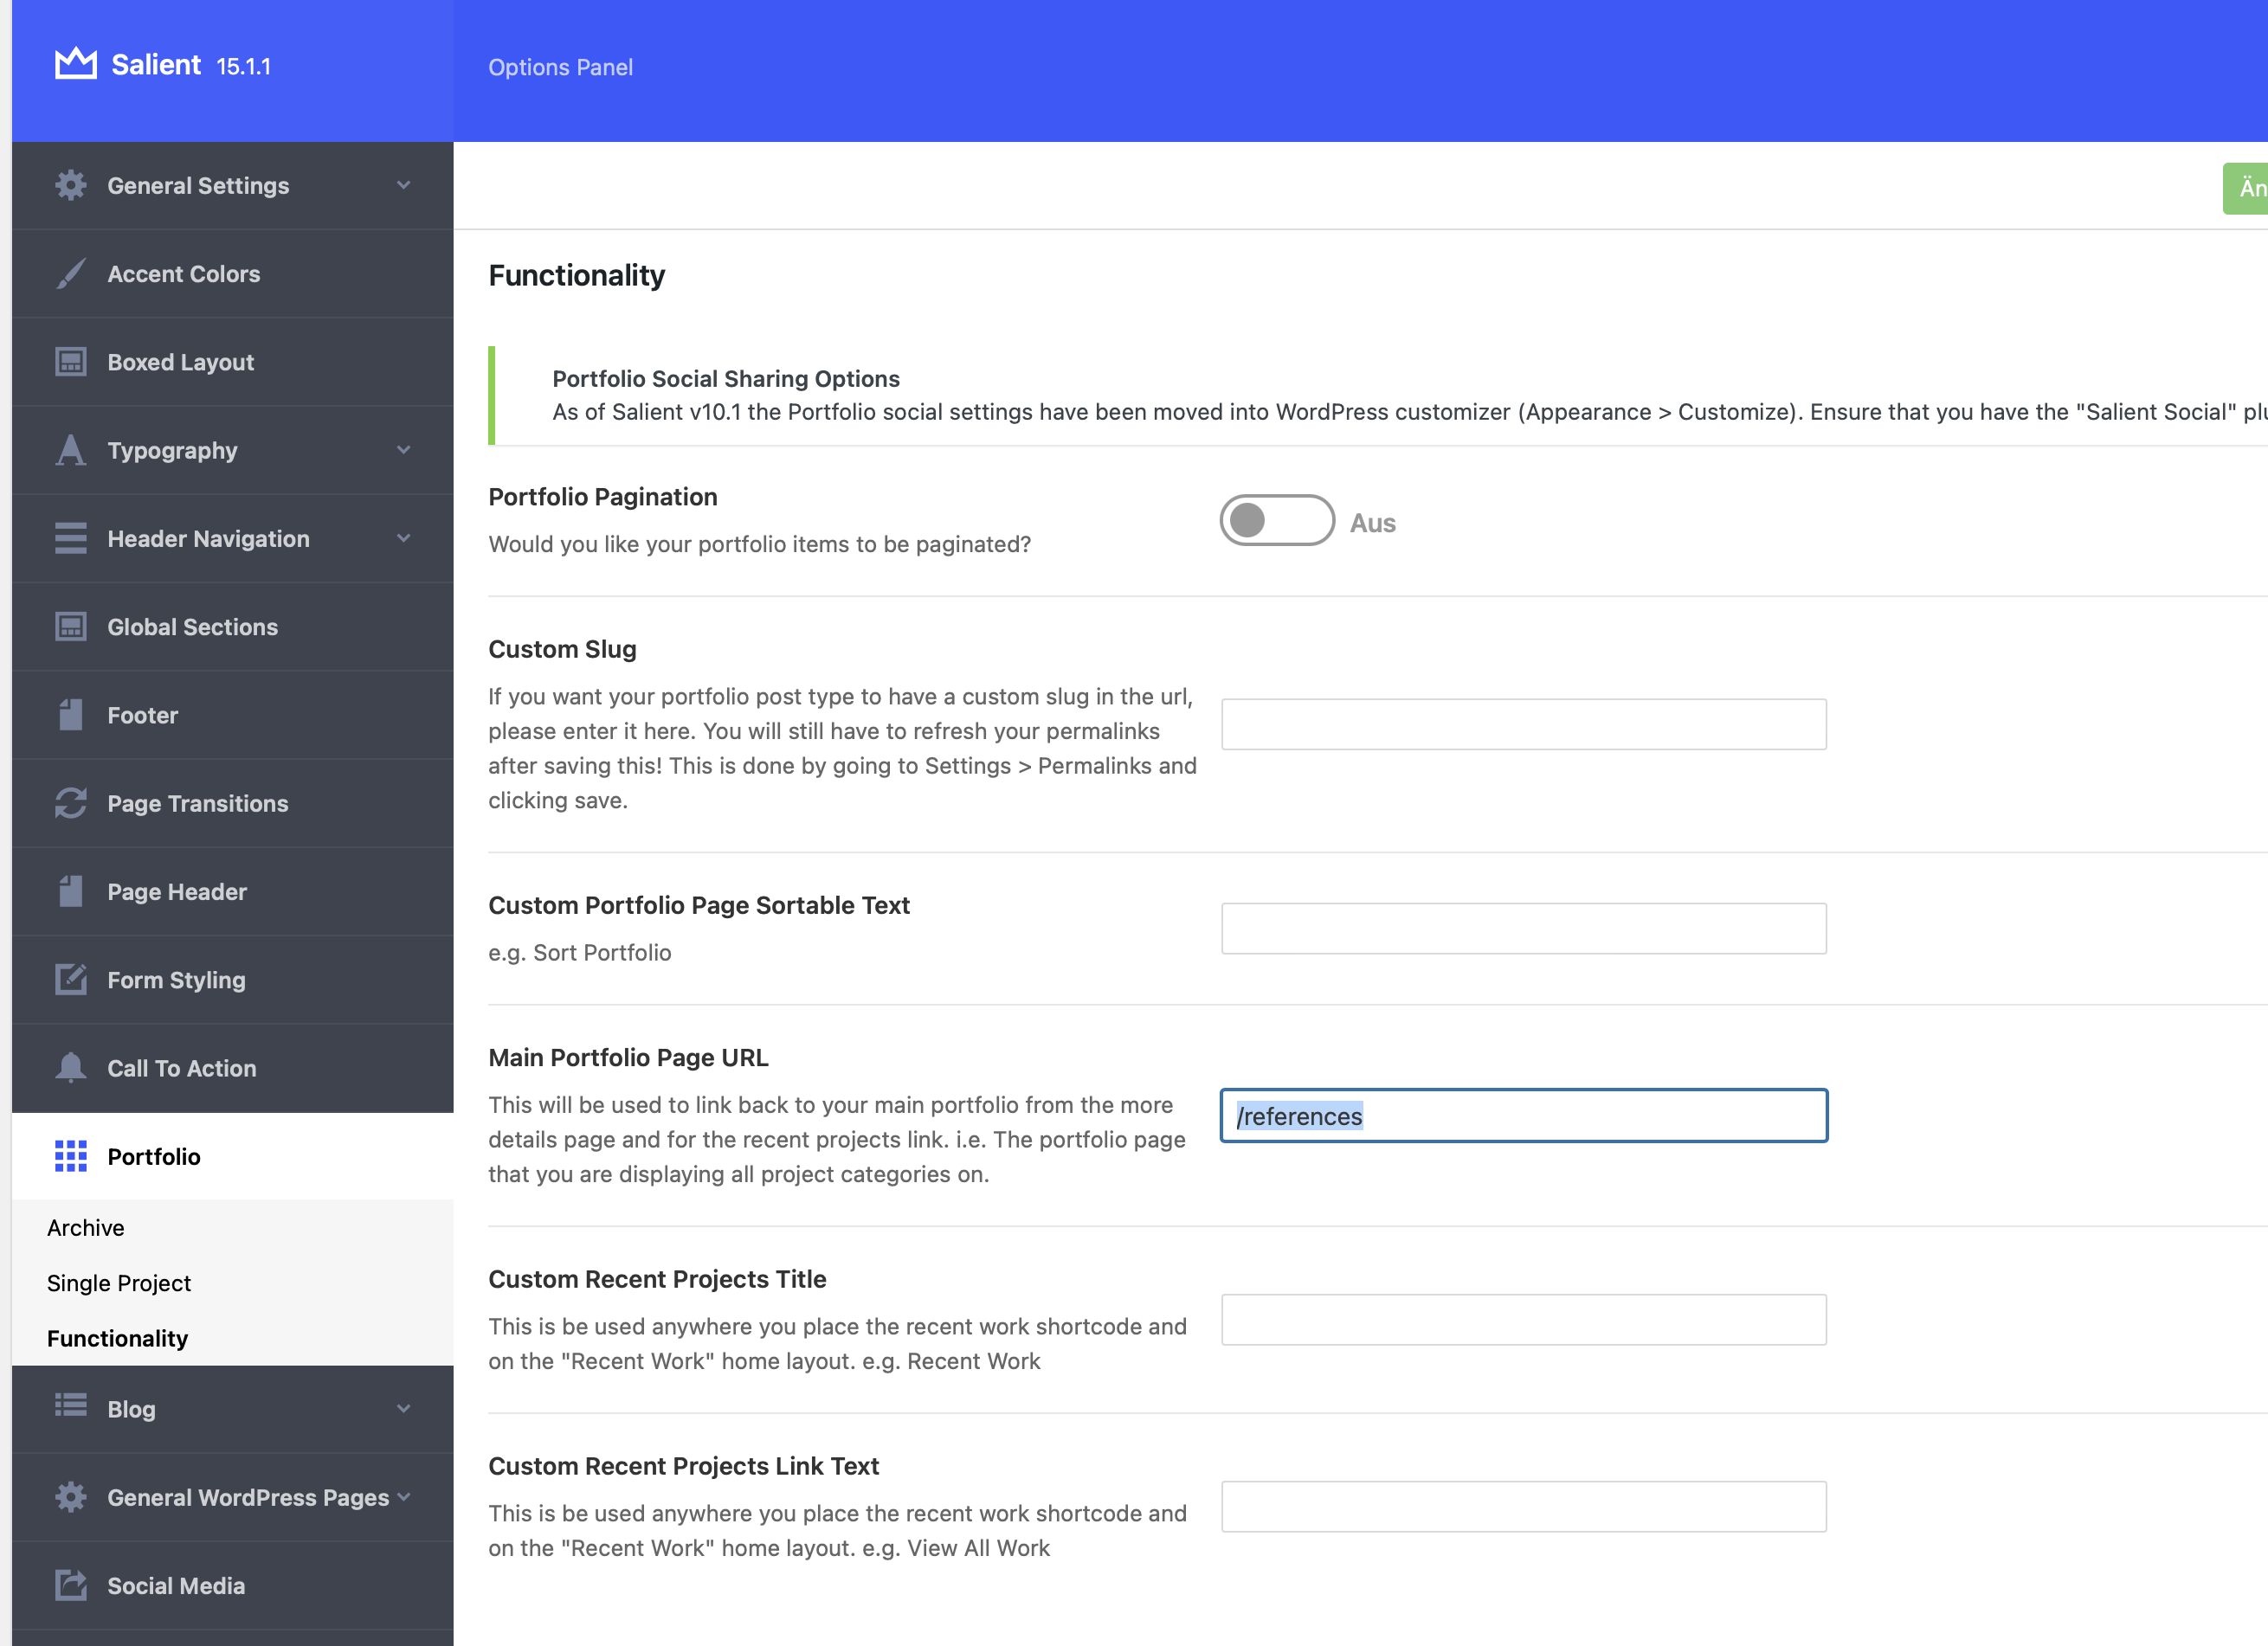Open the Page Header section
Viewport: 2268px width, 1646px height.
(232, 891)
